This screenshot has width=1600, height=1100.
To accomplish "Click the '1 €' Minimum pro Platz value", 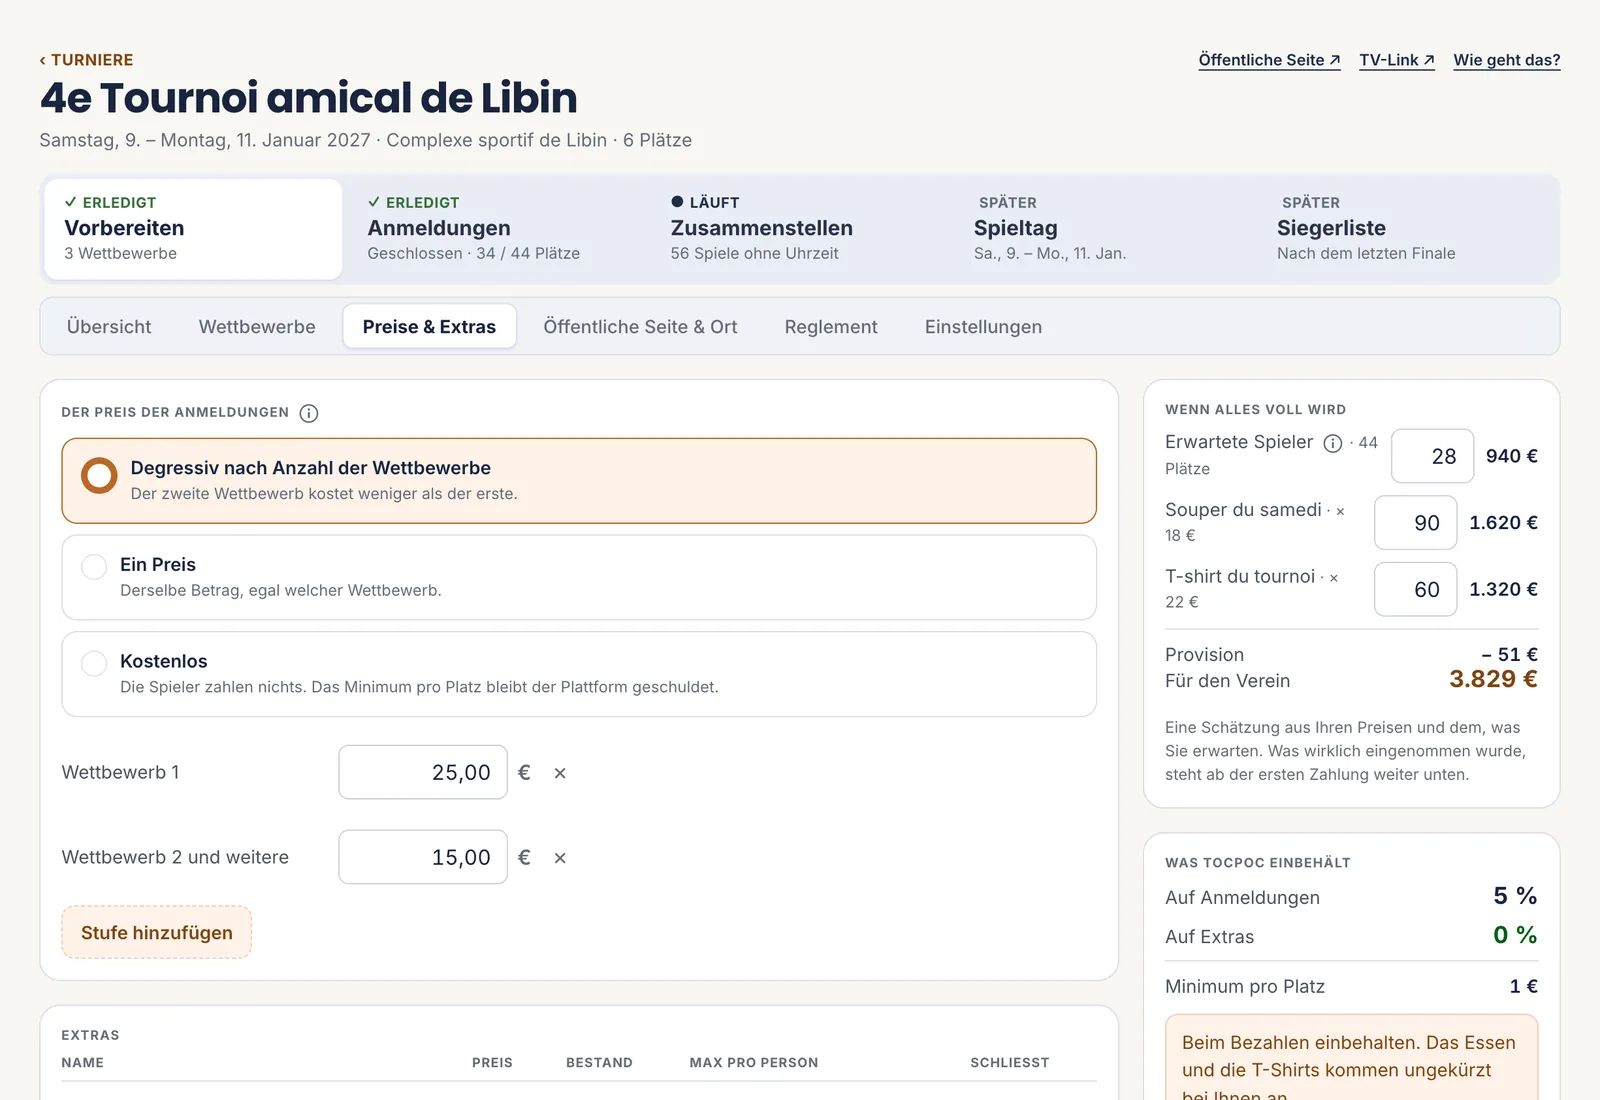I will pyautogui.click(x=1524, y=987).
